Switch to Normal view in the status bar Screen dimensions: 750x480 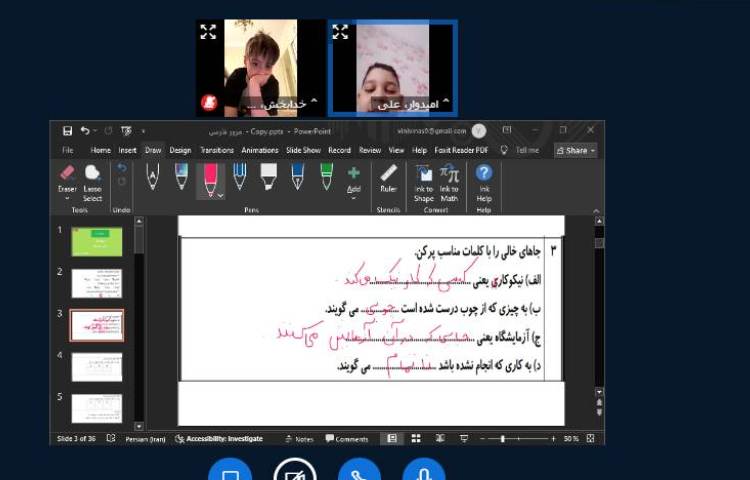(x=392, y=438)
